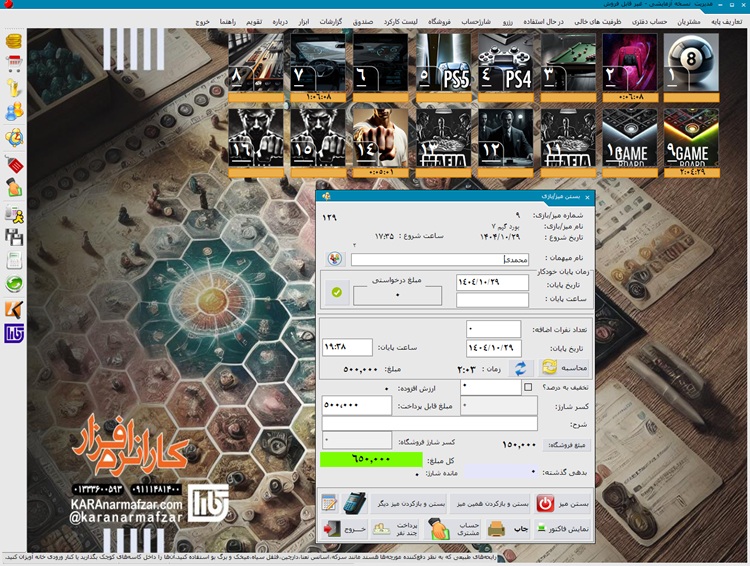This screenshot has width=750, height=566.
Task: Select table 4 PS4 thumbnail
Action: 506,62
